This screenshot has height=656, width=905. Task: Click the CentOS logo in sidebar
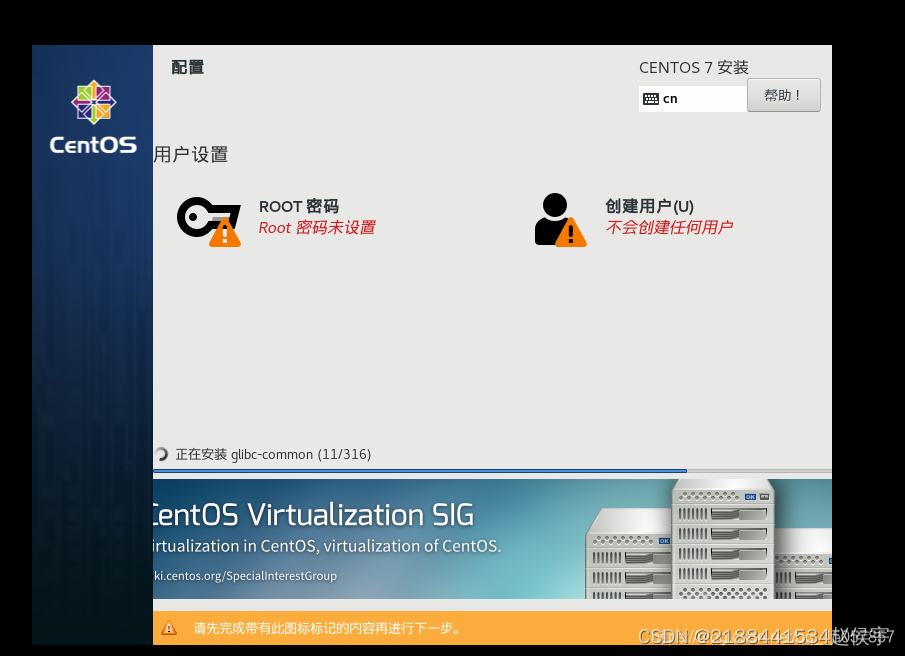pos(94,117)
